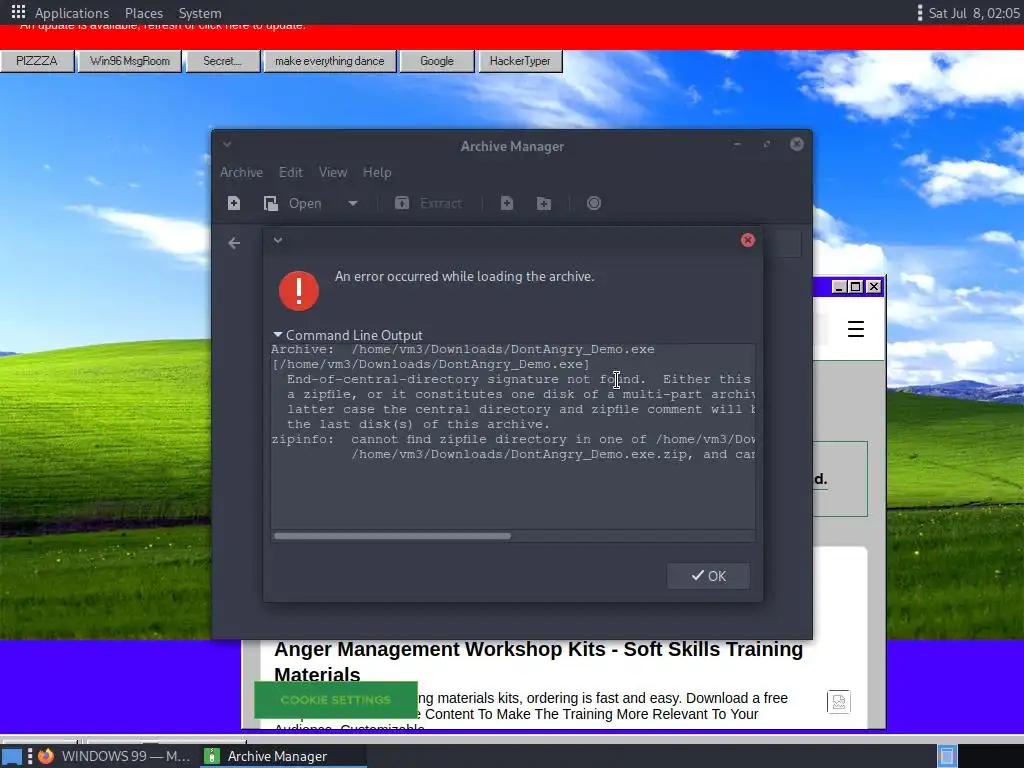
Task: Click the back arrow in Archive Manager
Action: coord(234,243)
